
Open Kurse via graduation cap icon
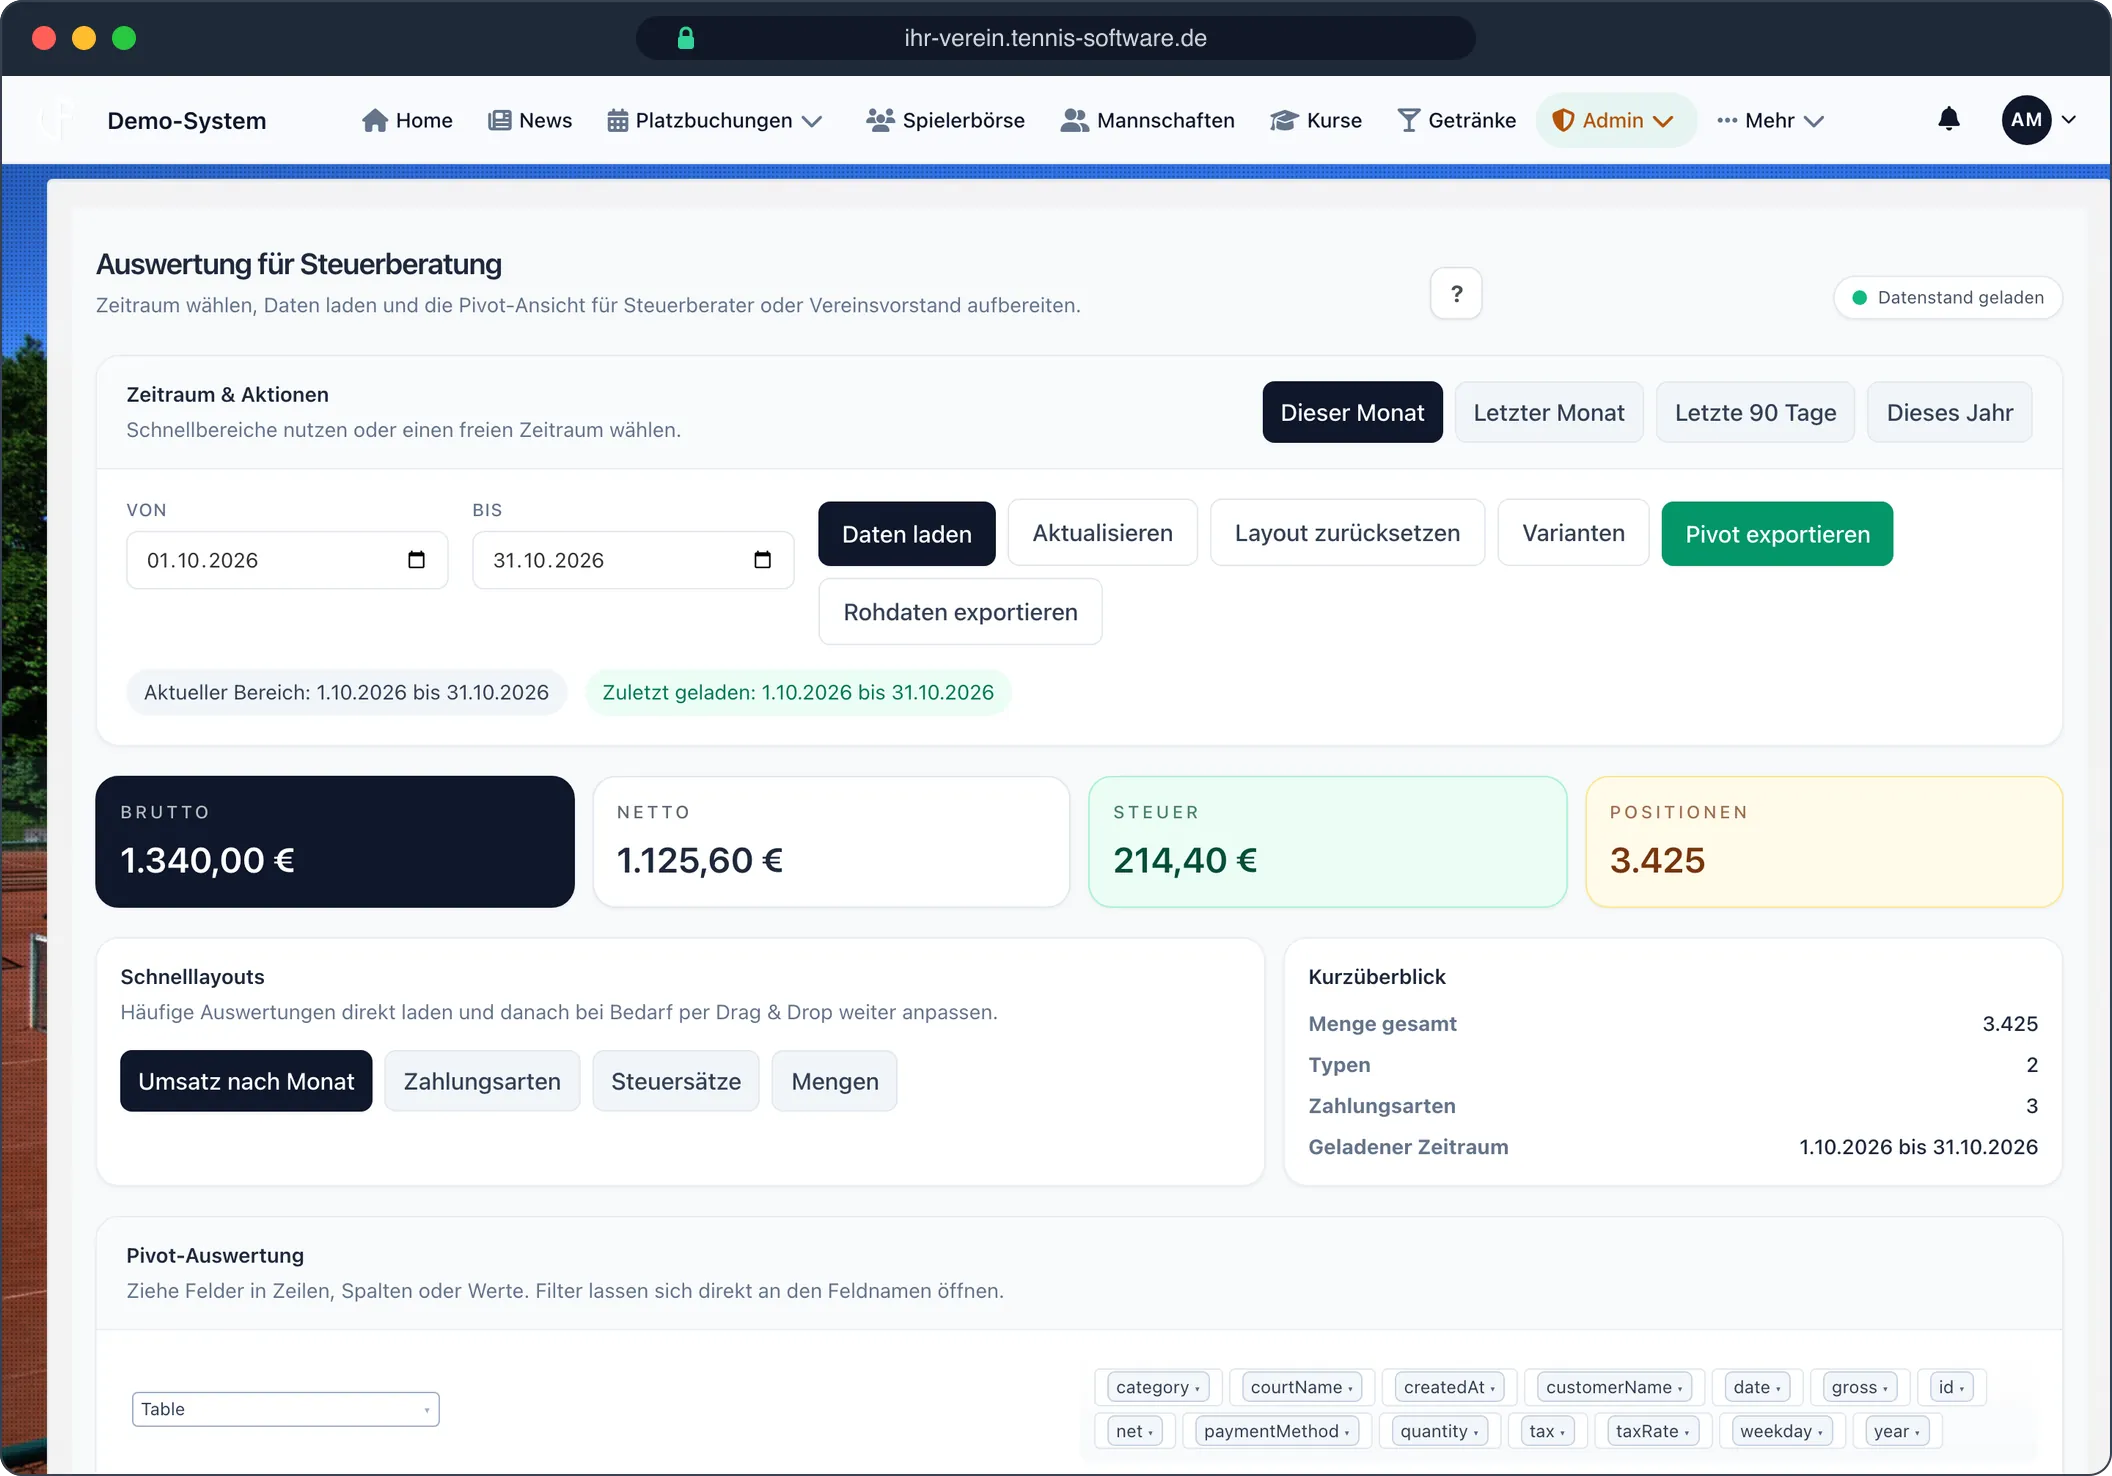(x=1284, y=120)
